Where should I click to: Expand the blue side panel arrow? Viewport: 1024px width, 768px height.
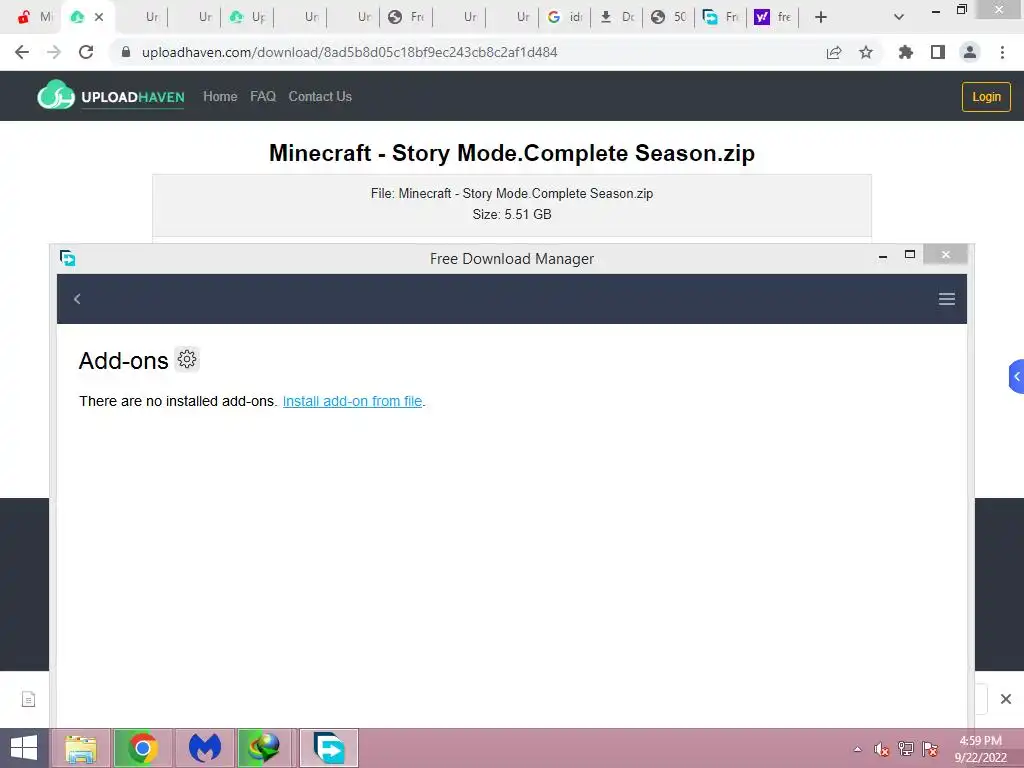click(1016, 376)
